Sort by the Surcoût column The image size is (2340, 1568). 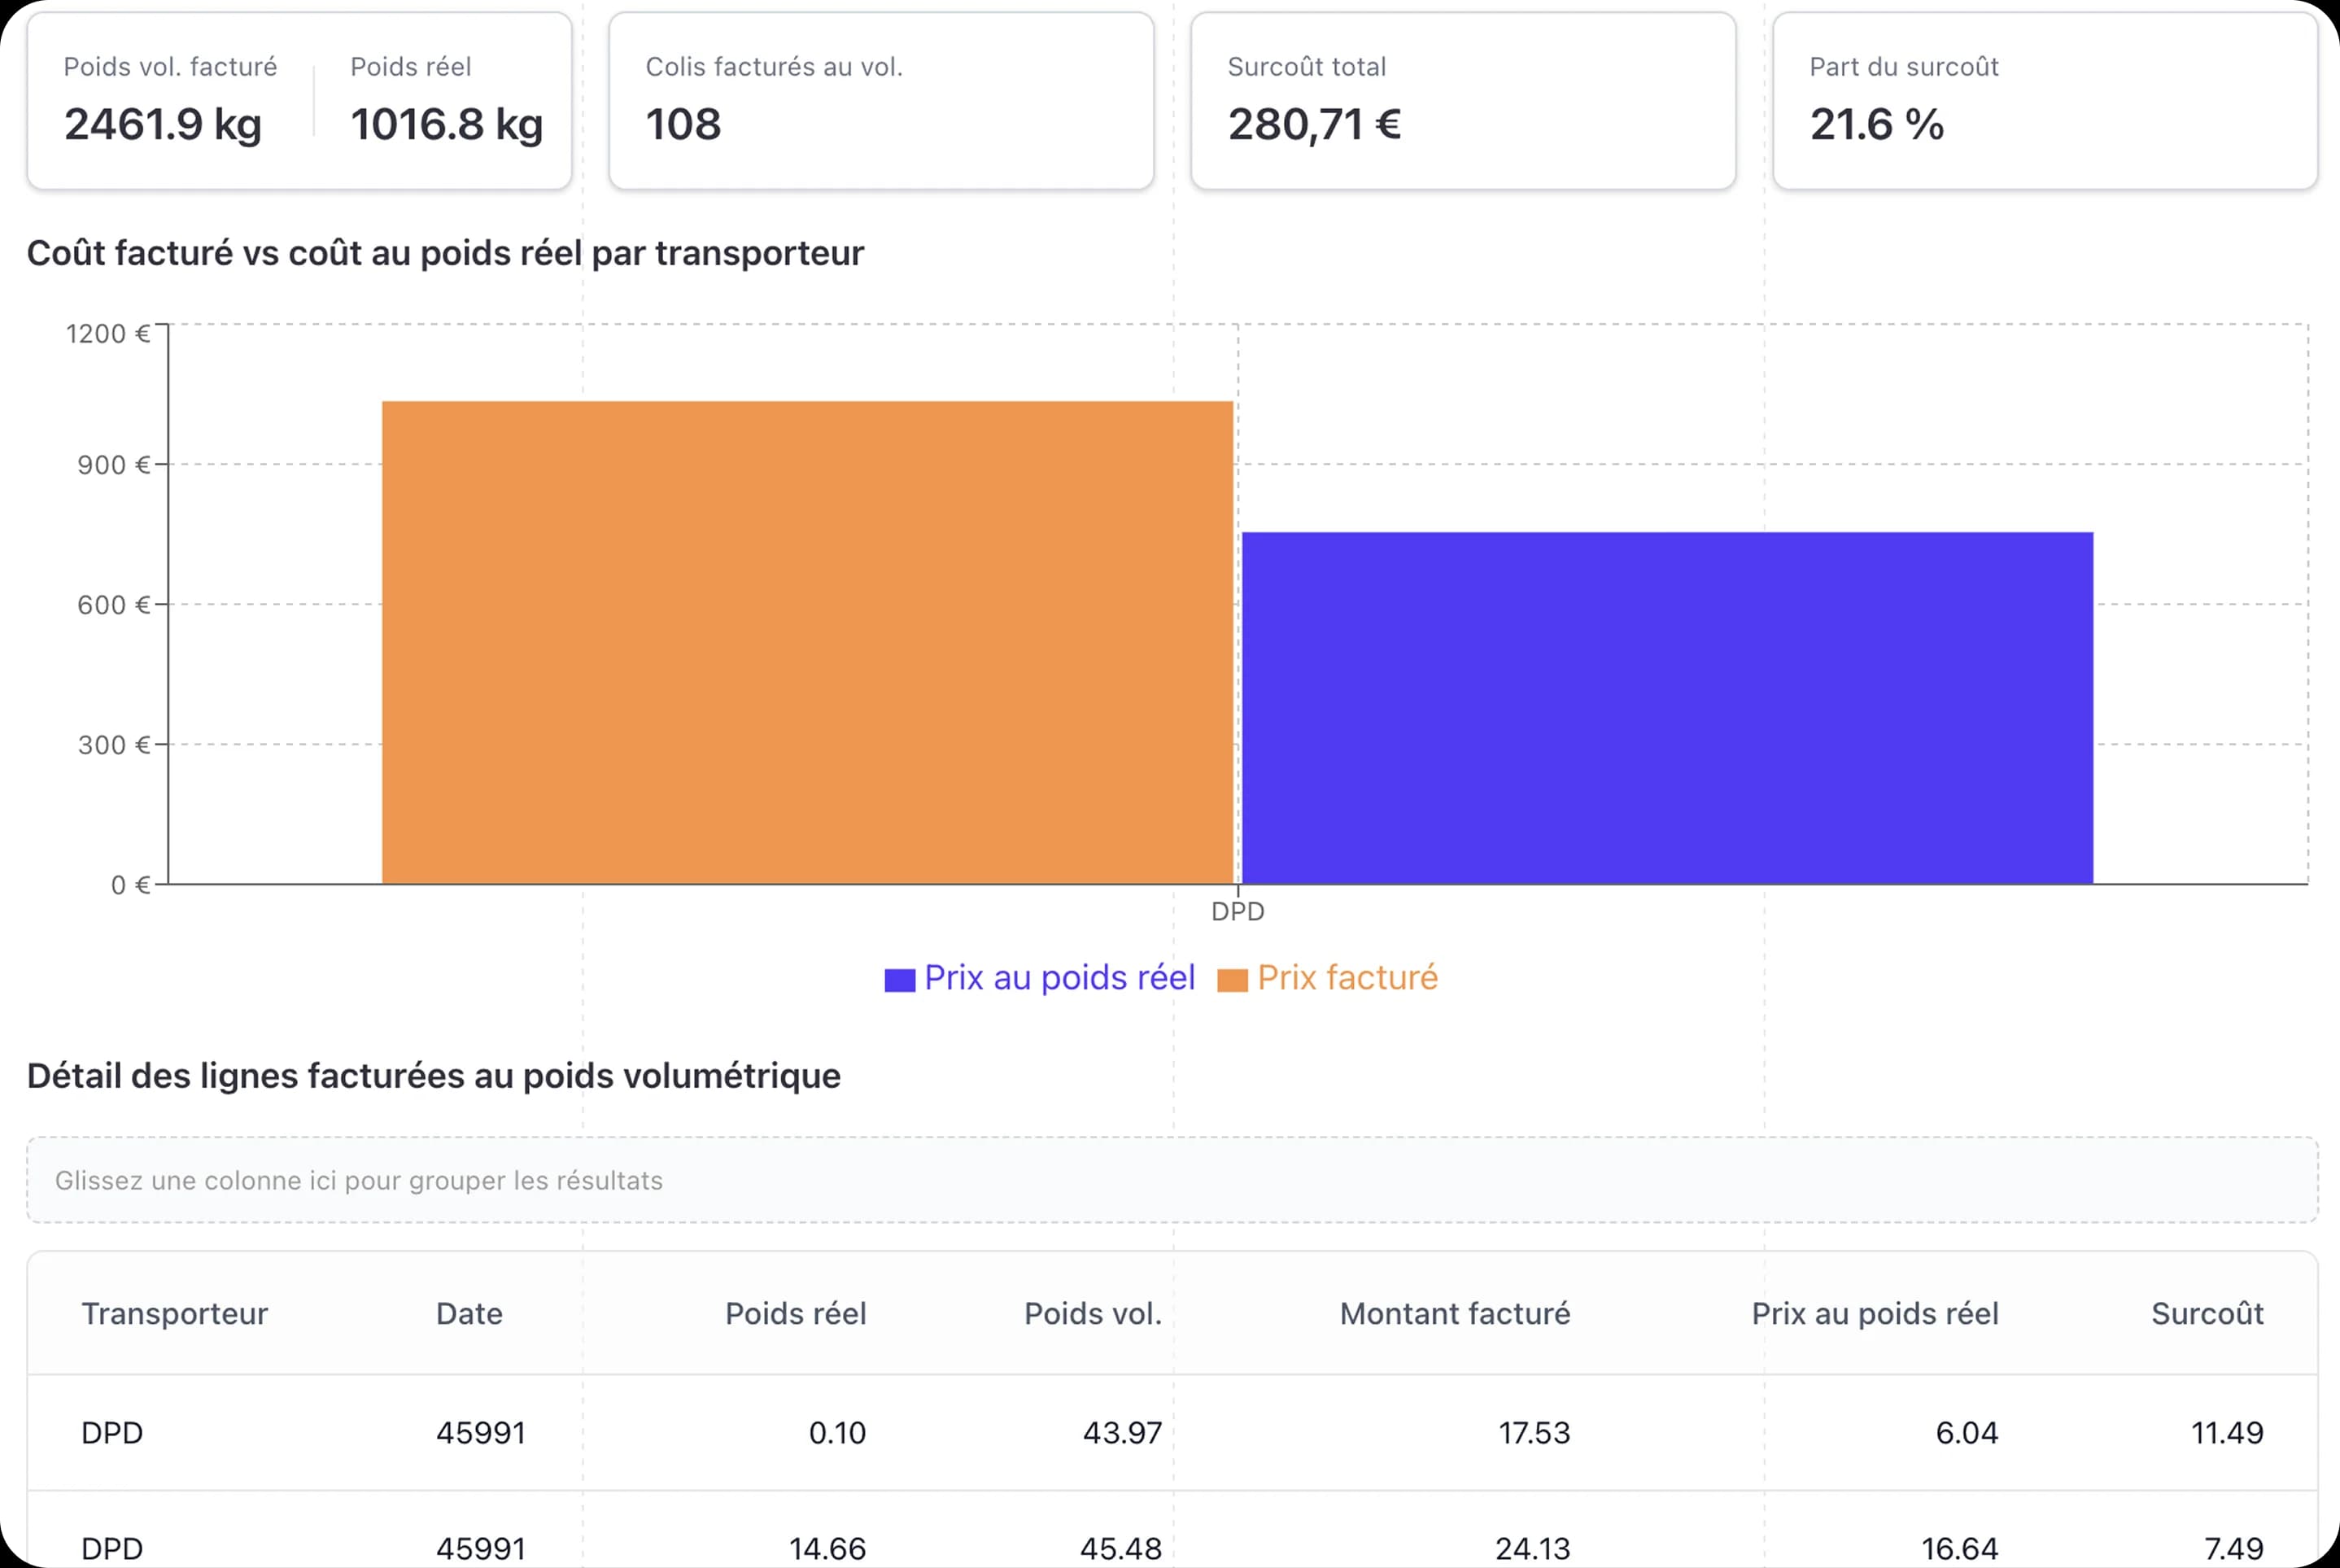click(2208, 1314)
